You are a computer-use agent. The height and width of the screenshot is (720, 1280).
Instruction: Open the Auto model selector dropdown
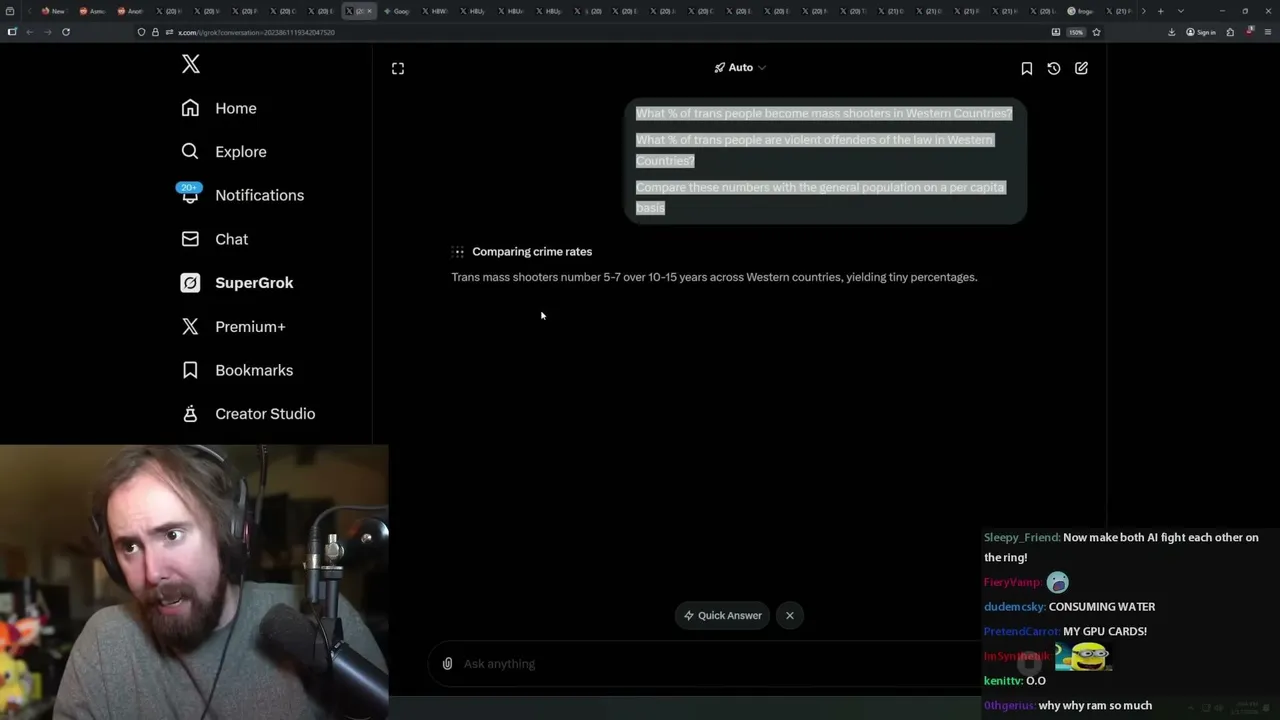coord(740,68)
